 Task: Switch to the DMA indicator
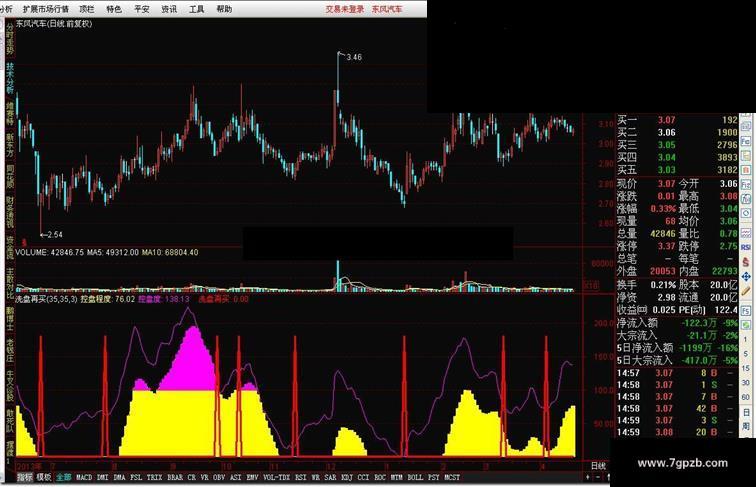pyautogui.click(x=119, y=477)
